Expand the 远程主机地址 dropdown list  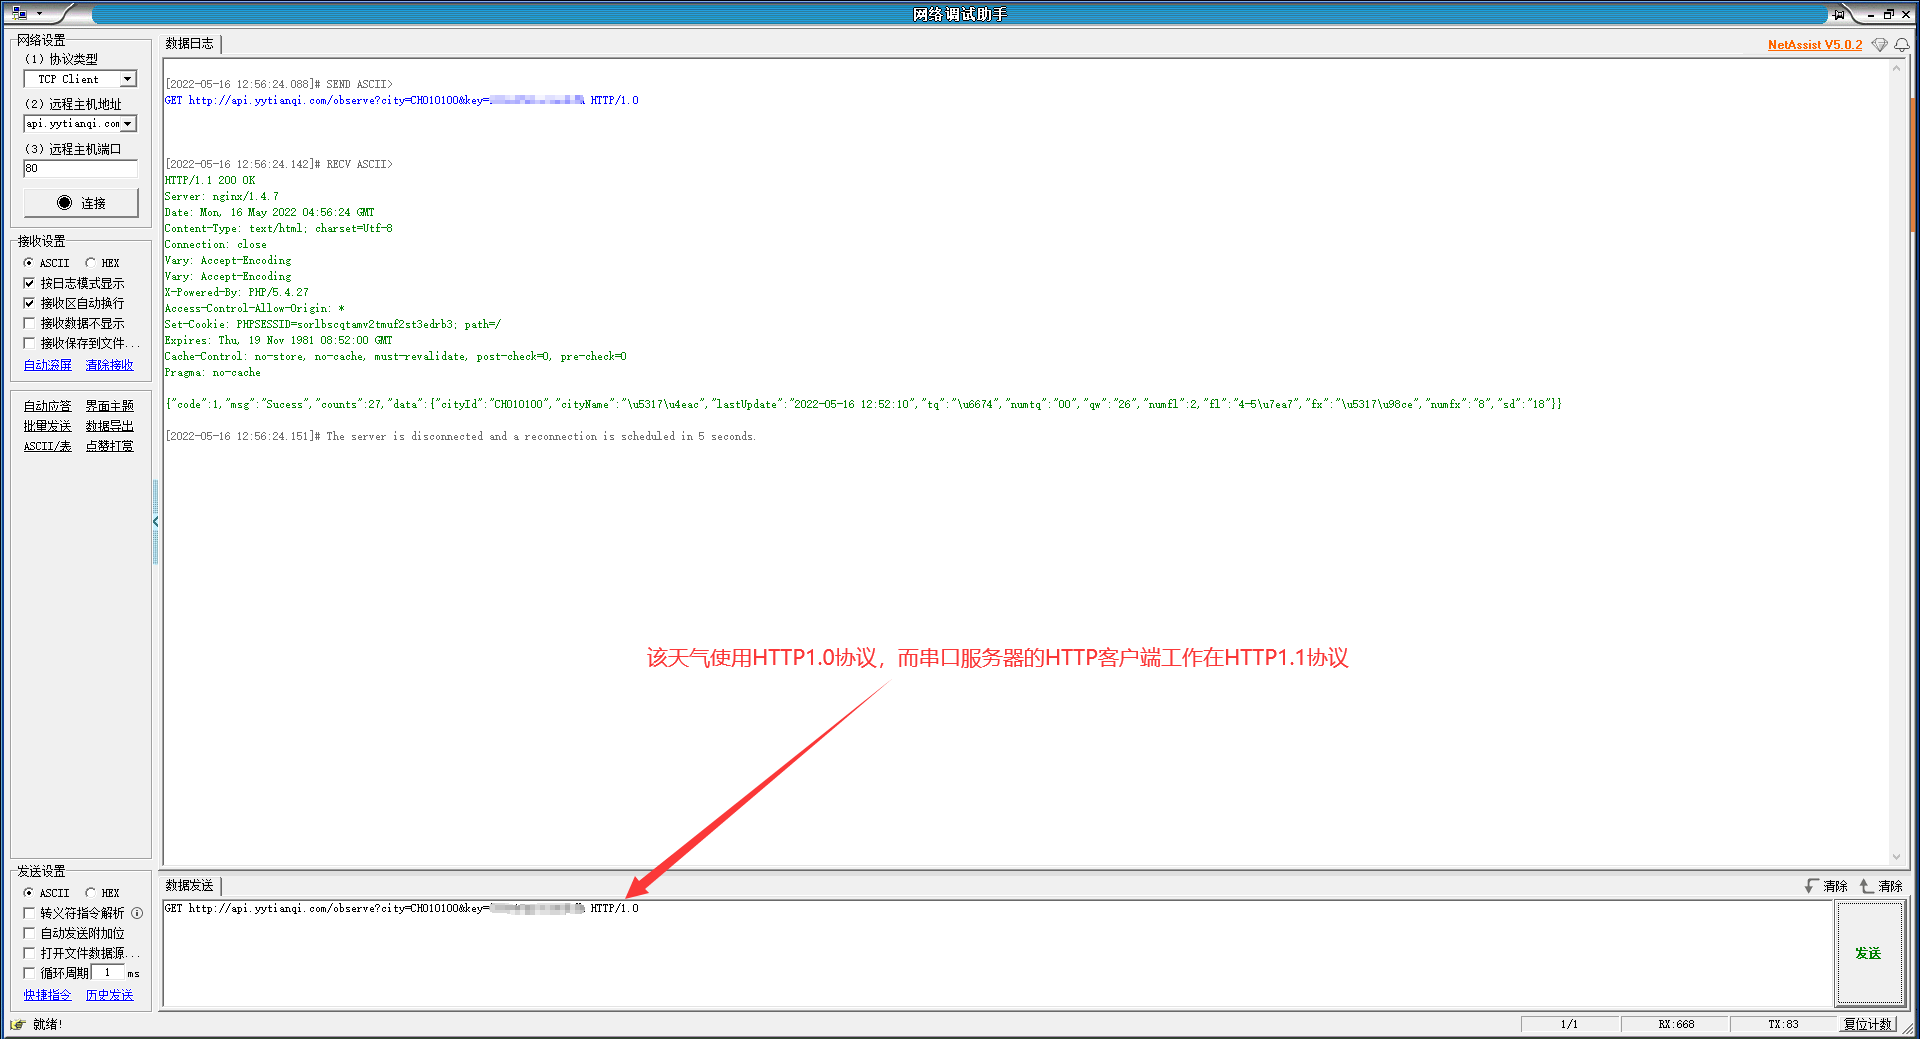127,124
